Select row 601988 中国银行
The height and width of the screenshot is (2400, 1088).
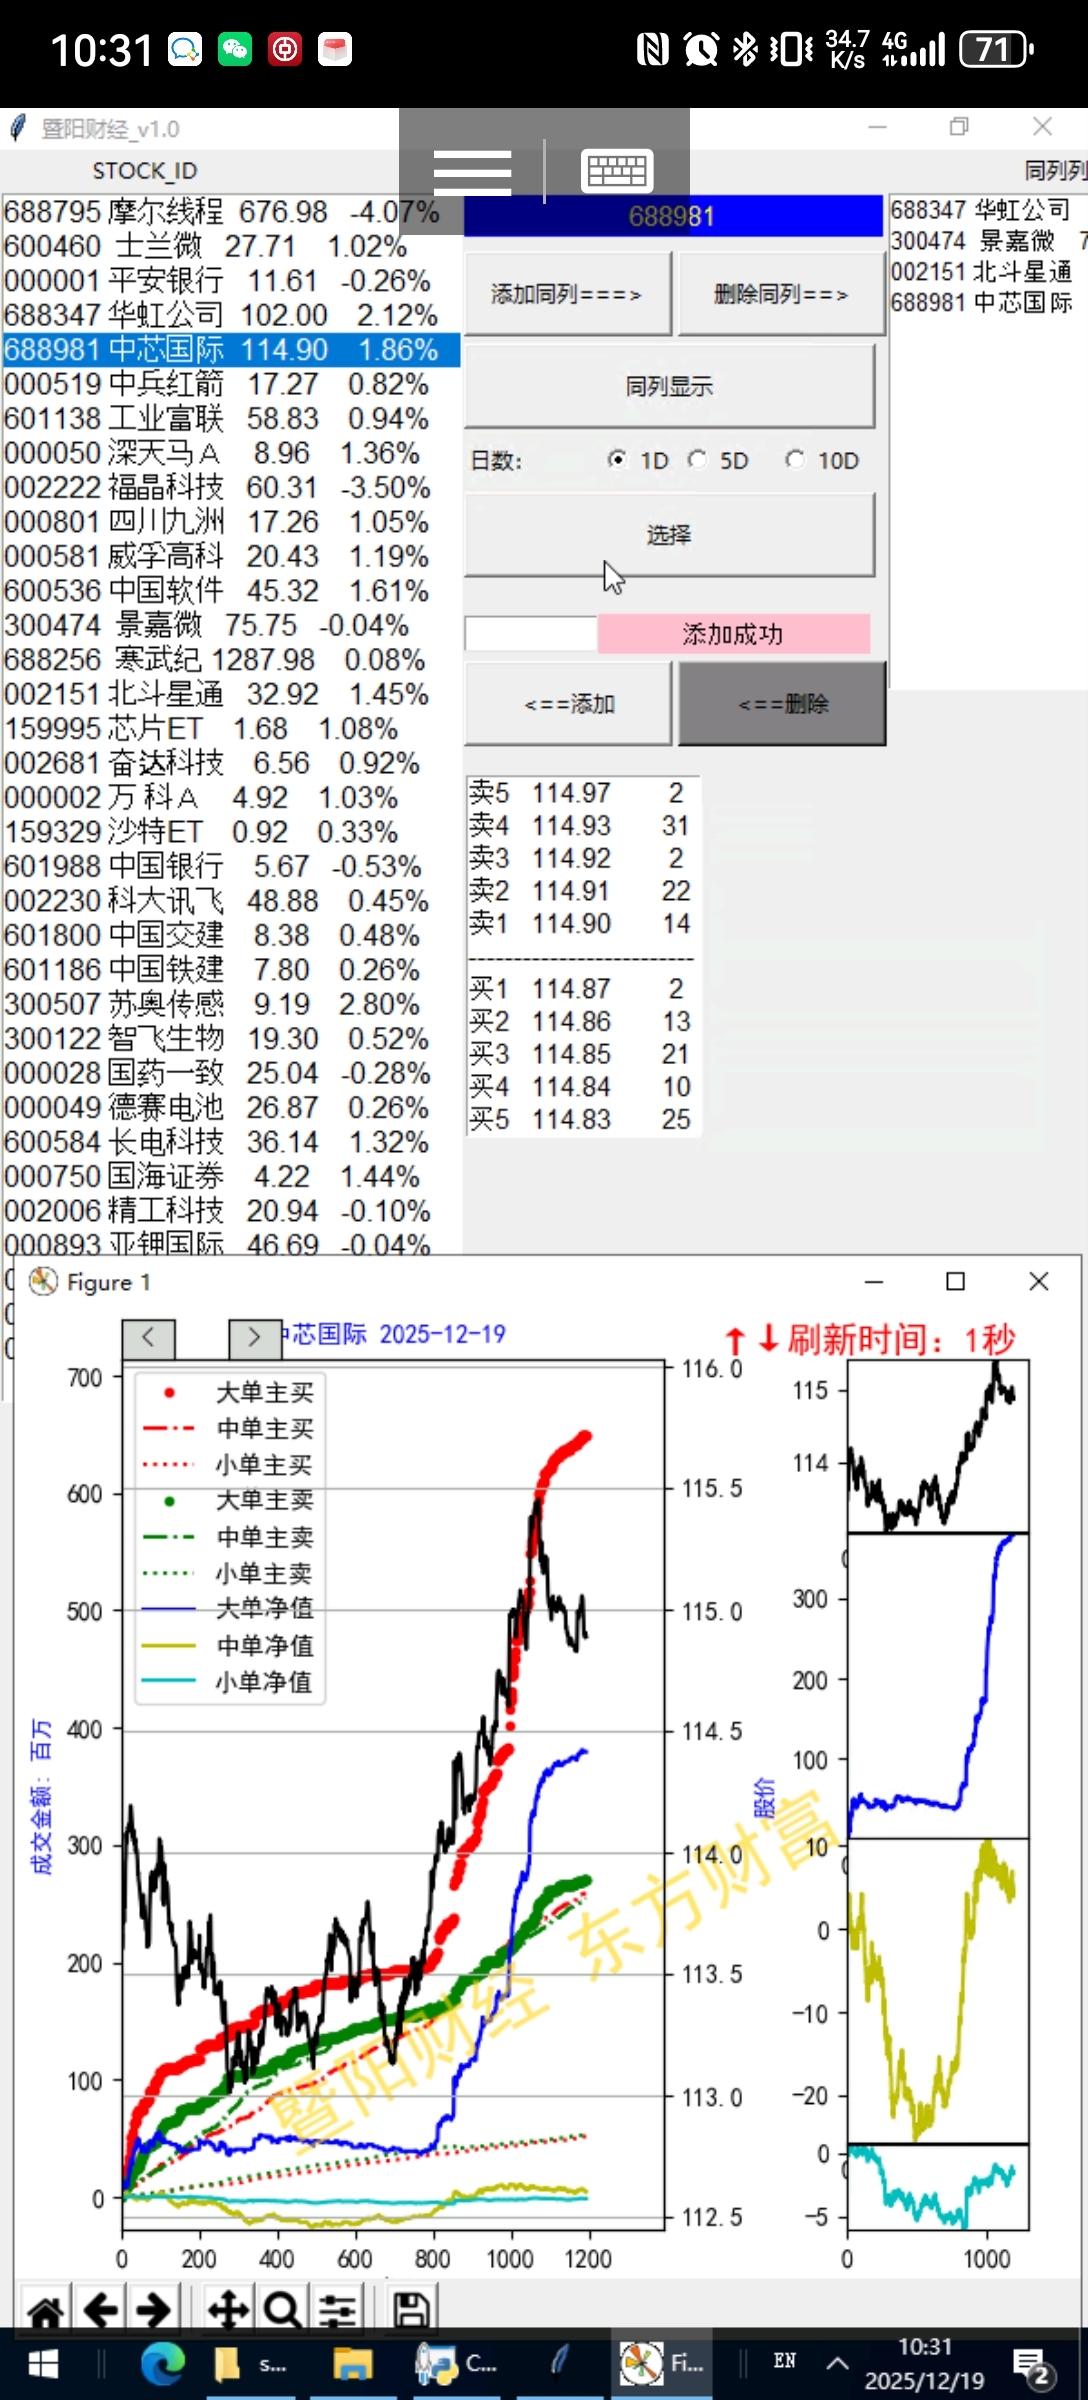(x=230, y=867)
